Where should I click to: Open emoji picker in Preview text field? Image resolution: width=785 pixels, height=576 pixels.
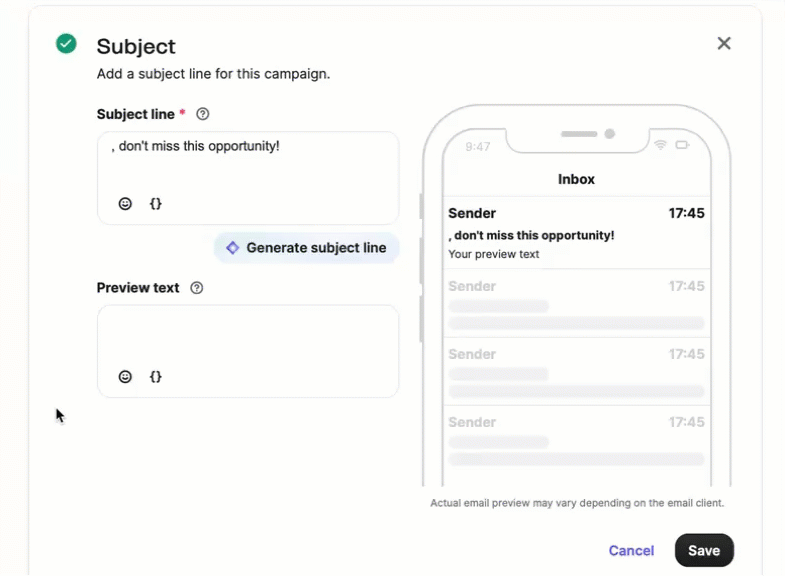(125, 377)
